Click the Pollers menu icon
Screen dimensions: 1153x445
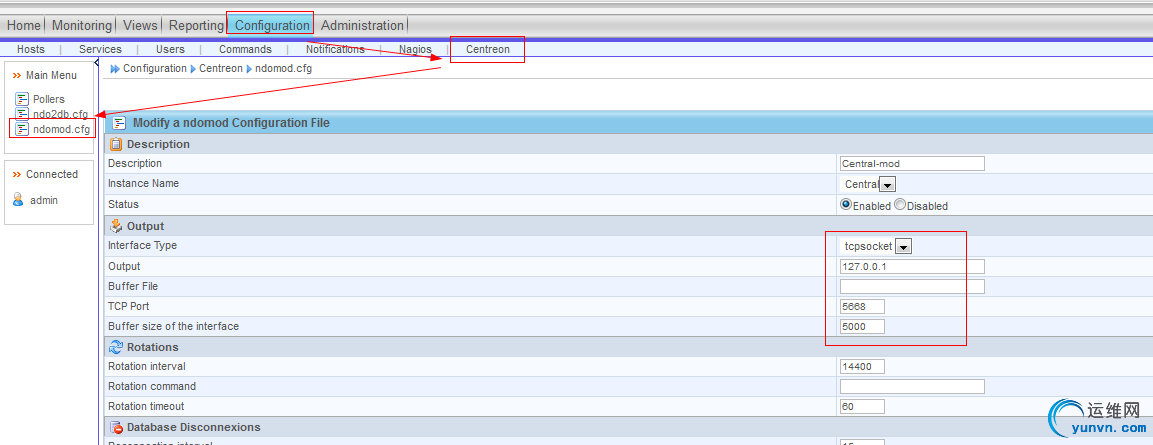(x=22, y=99)
